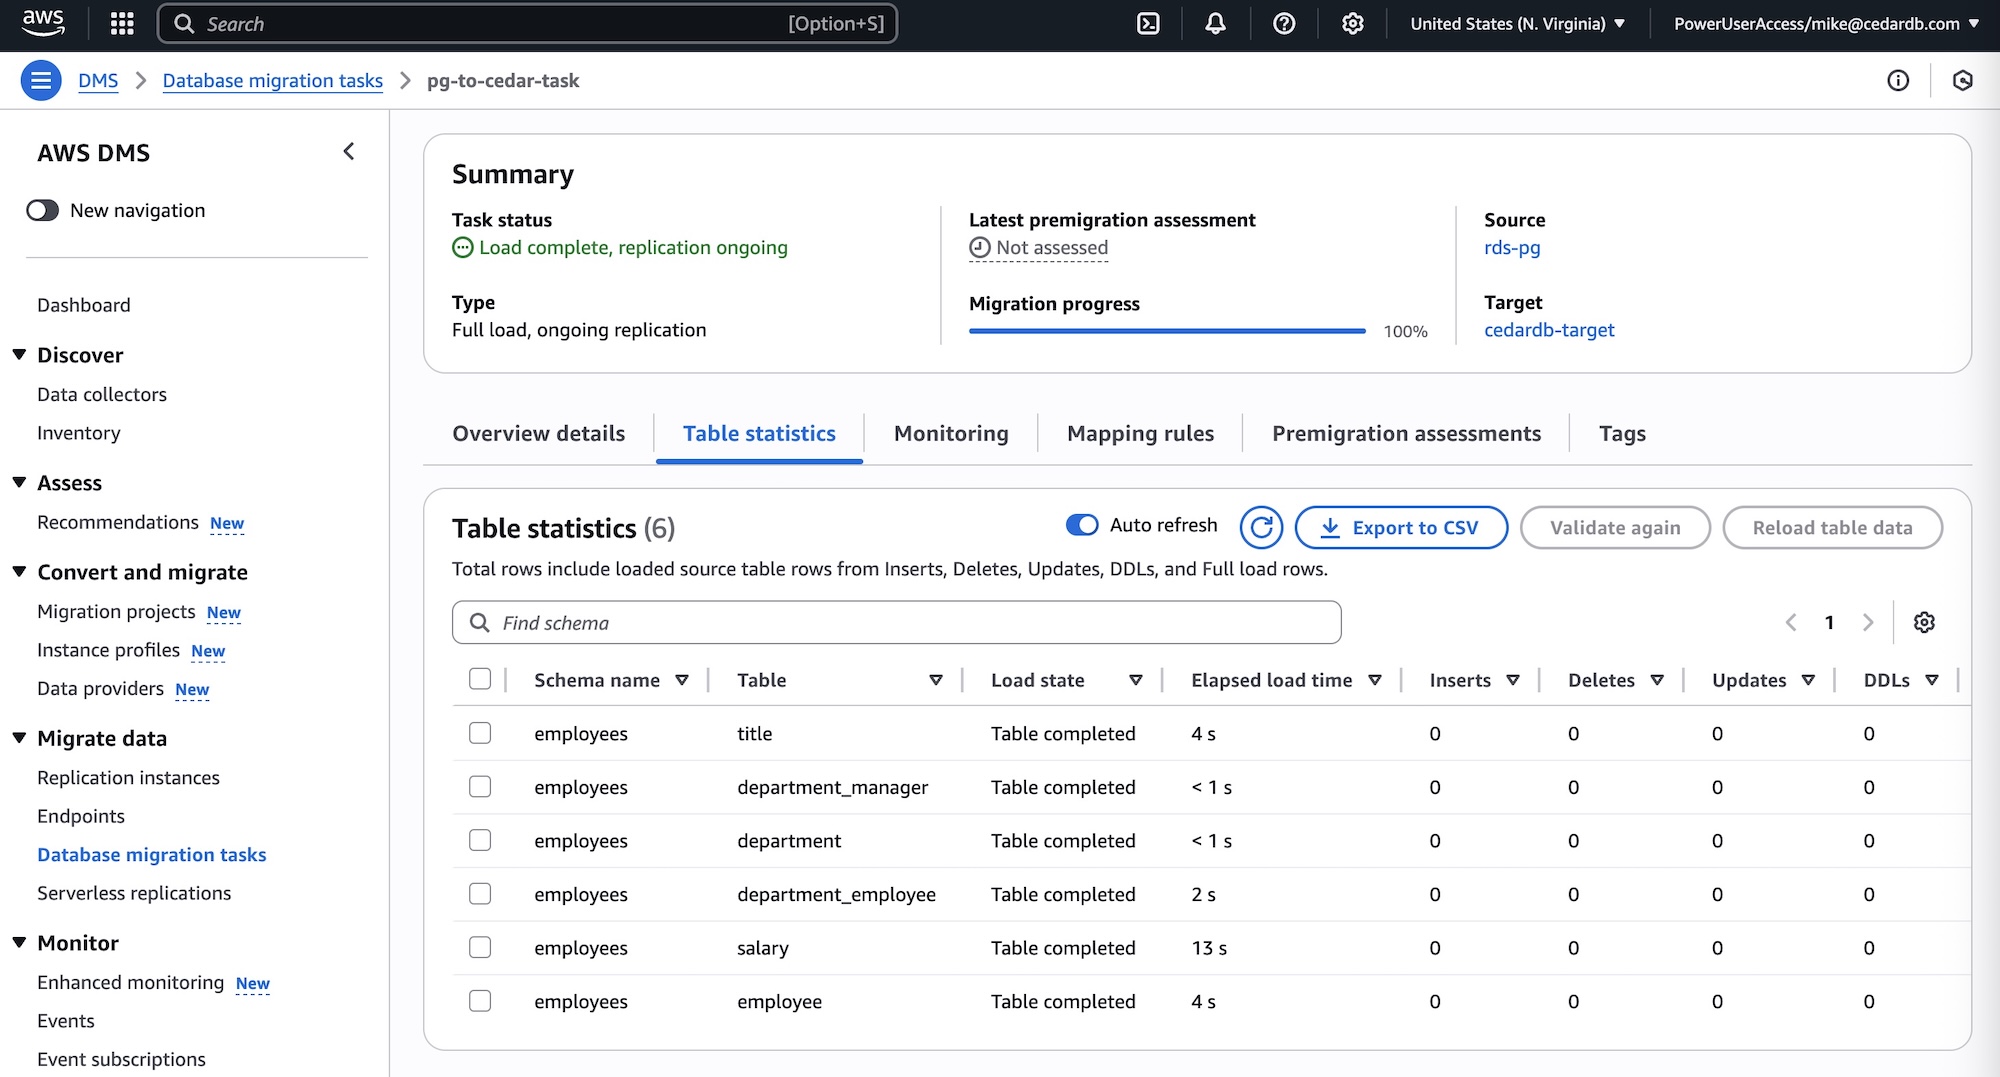Disable the Auto refresh toggle
Viewport: 2000px width, 1077px height.
coord(1082,525)
